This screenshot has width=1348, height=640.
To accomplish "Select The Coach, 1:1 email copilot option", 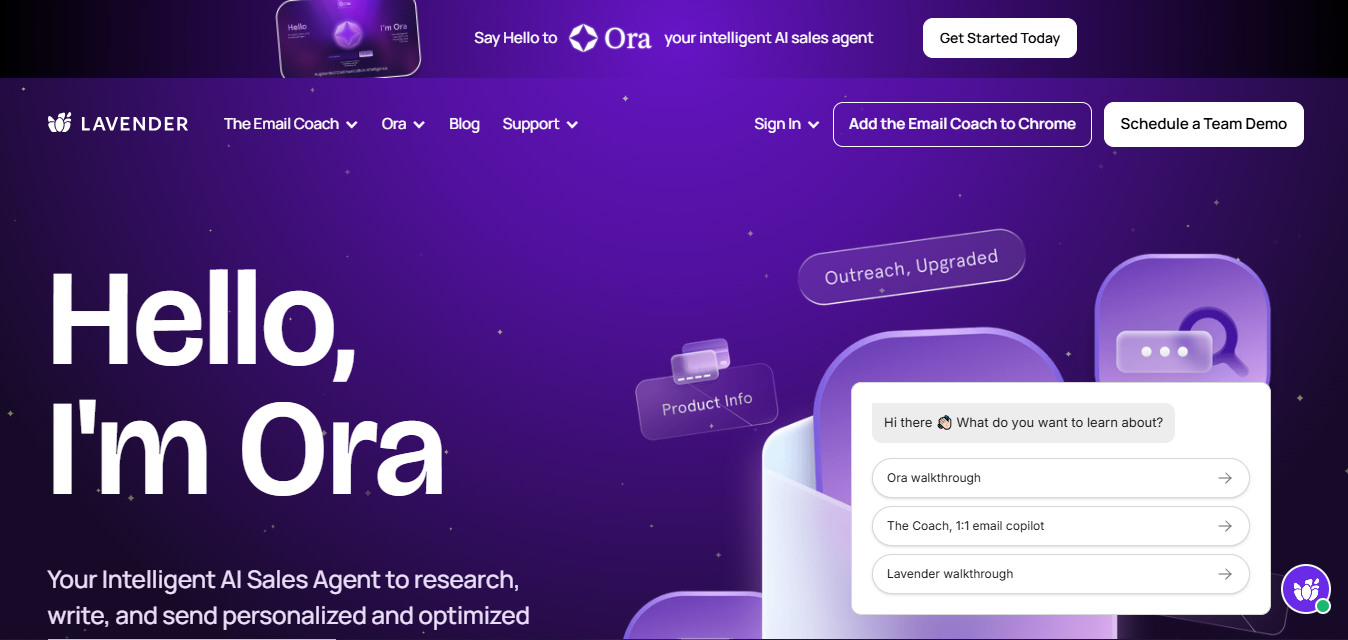I will click(1061, 526).
